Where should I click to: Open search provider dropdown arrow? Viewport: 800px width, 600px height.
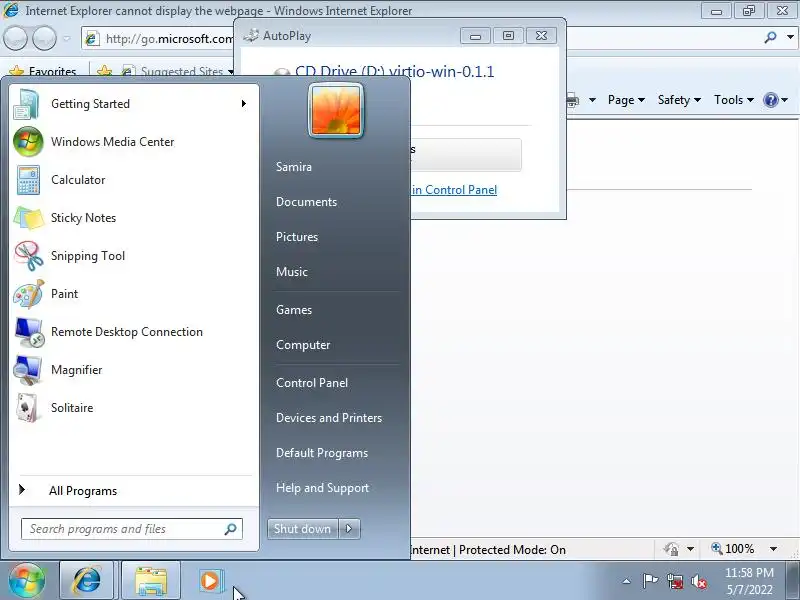click(x=790, y=37)
